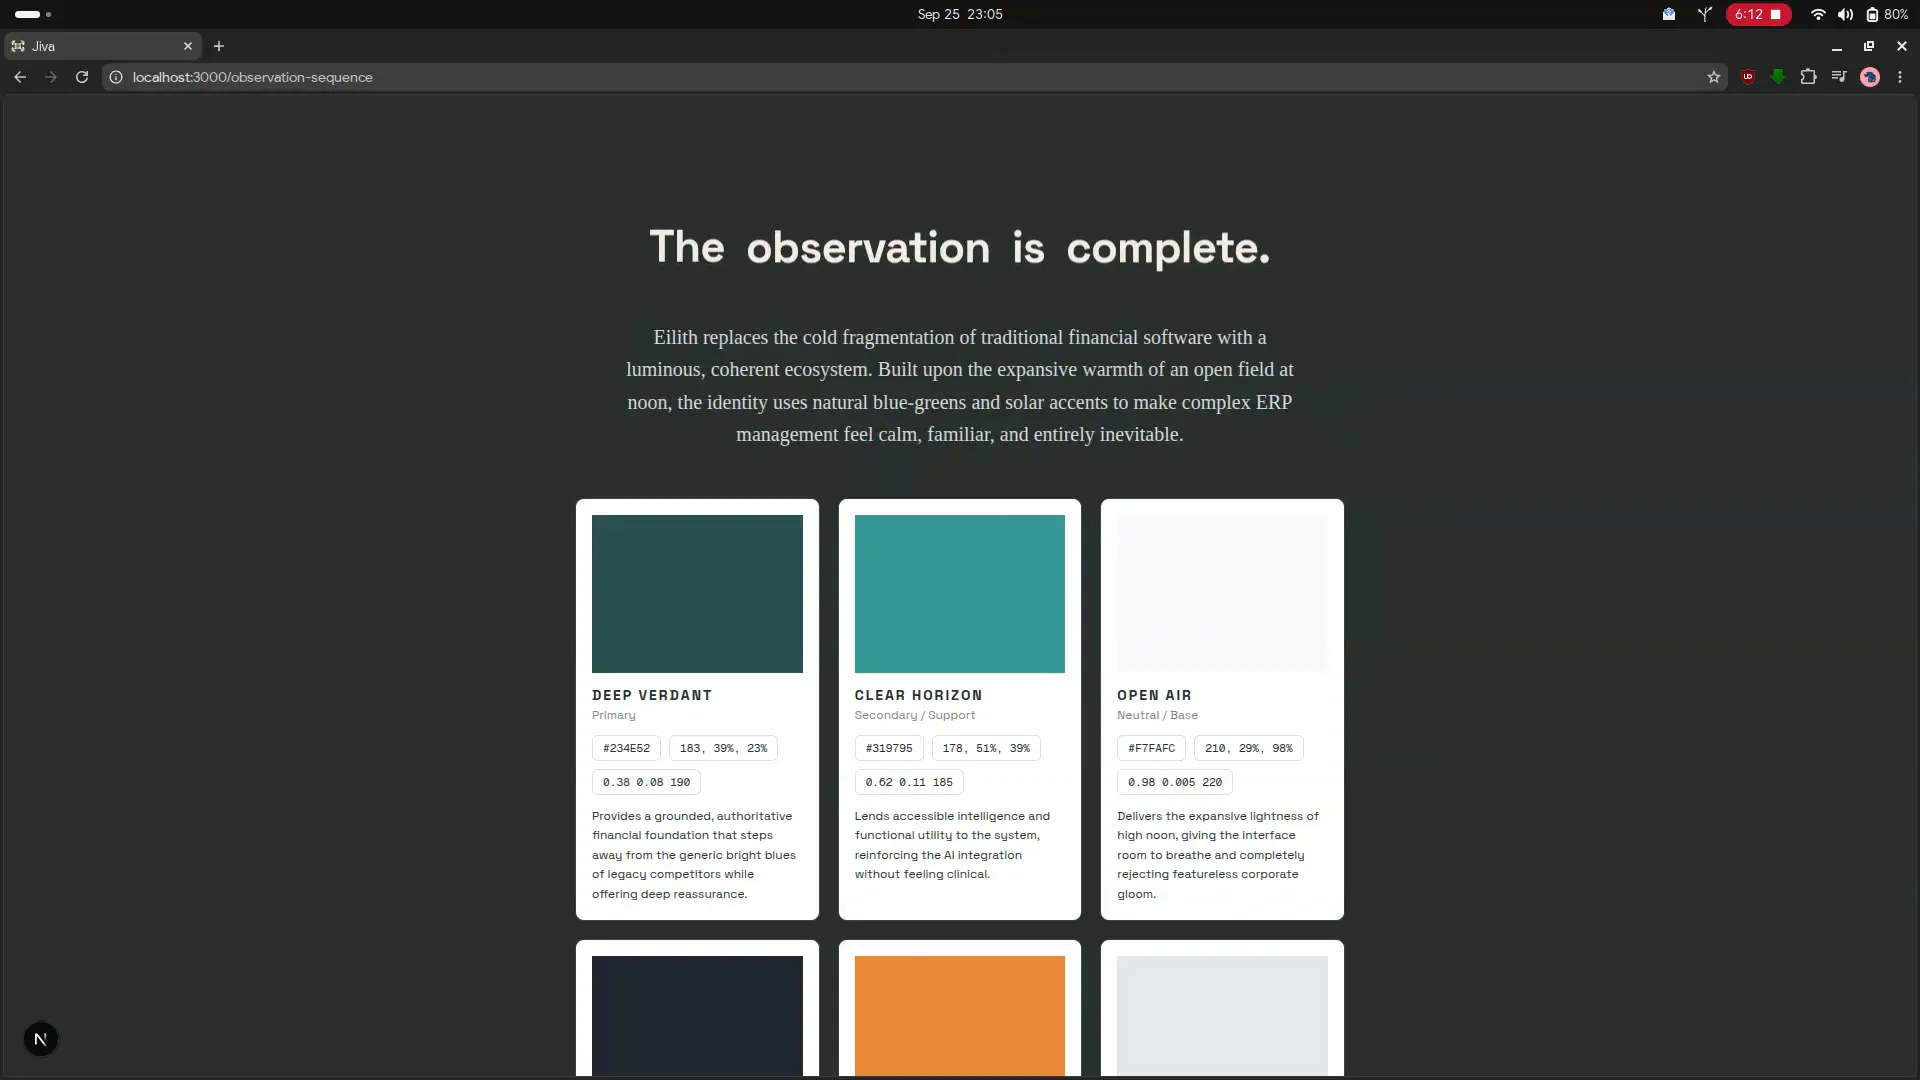Click the "Neutral / Base" role label

click(1157, 715)
